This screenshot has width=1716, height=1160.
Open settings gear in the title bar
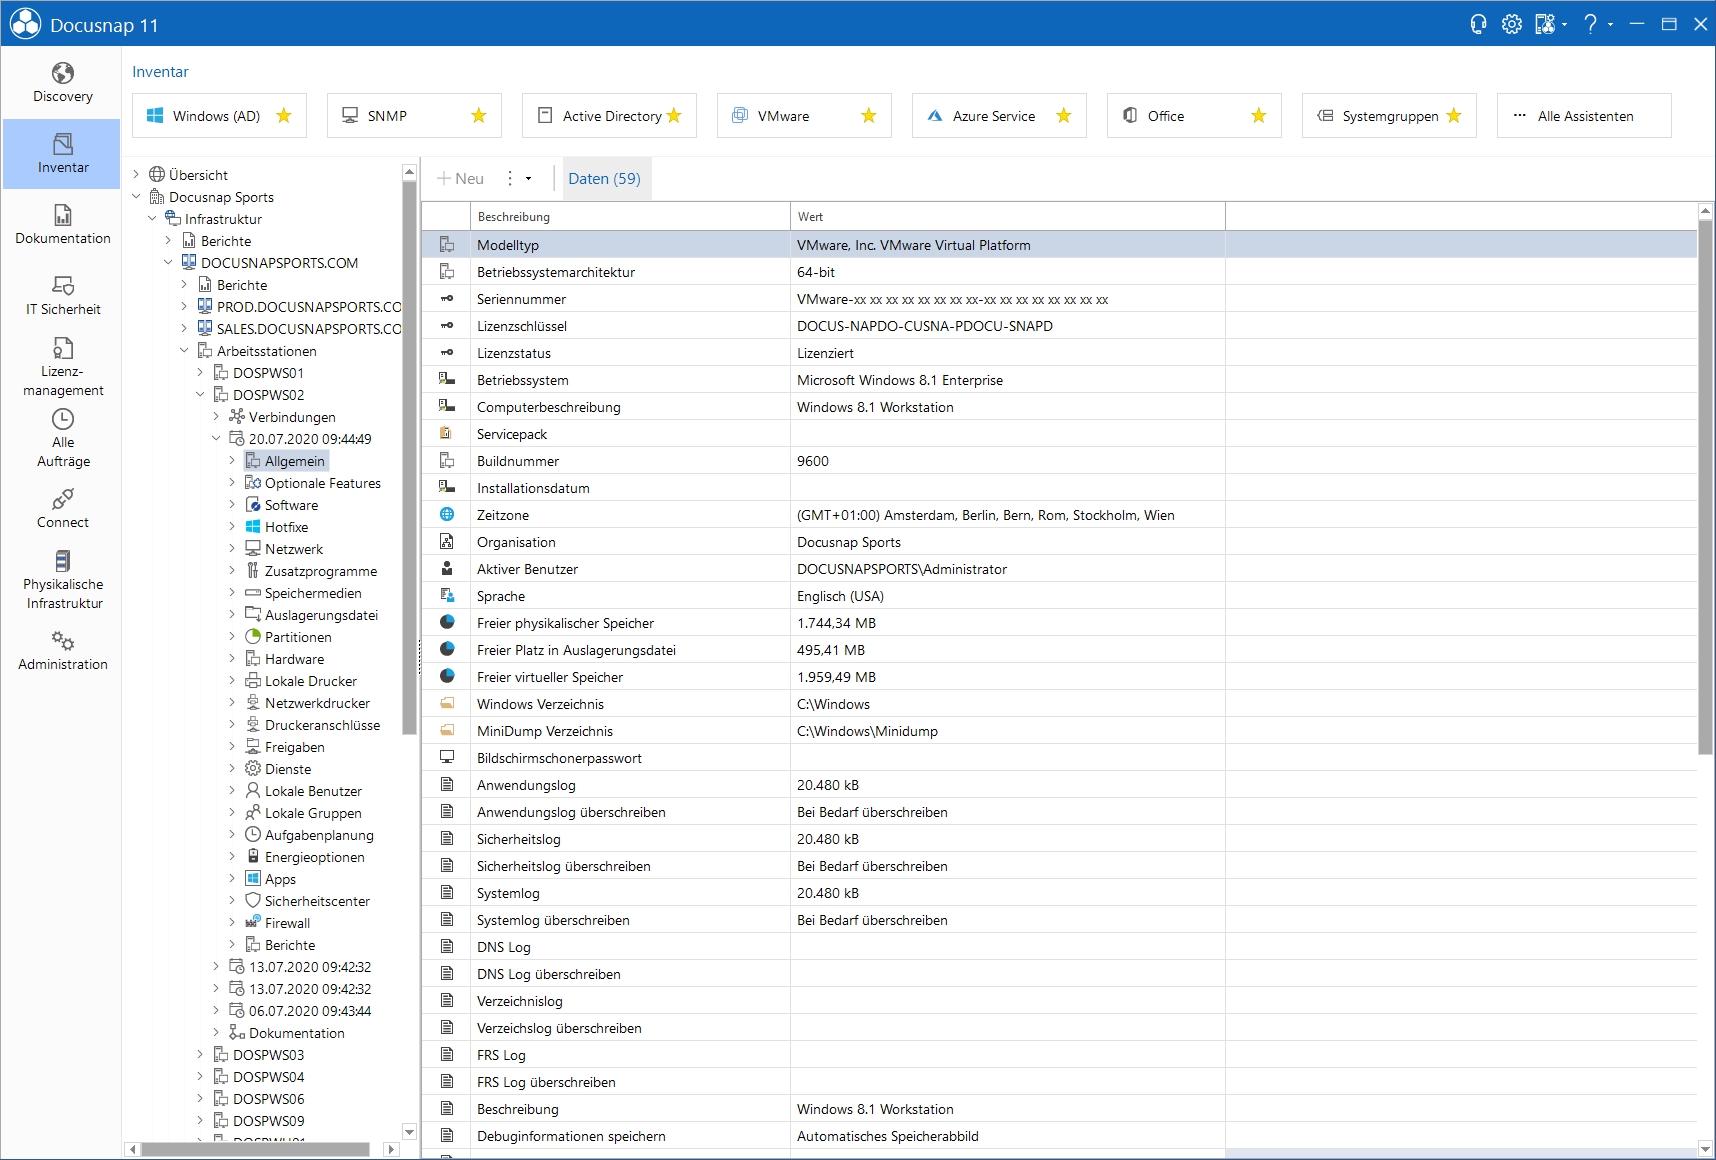(x=1512, y=24)
